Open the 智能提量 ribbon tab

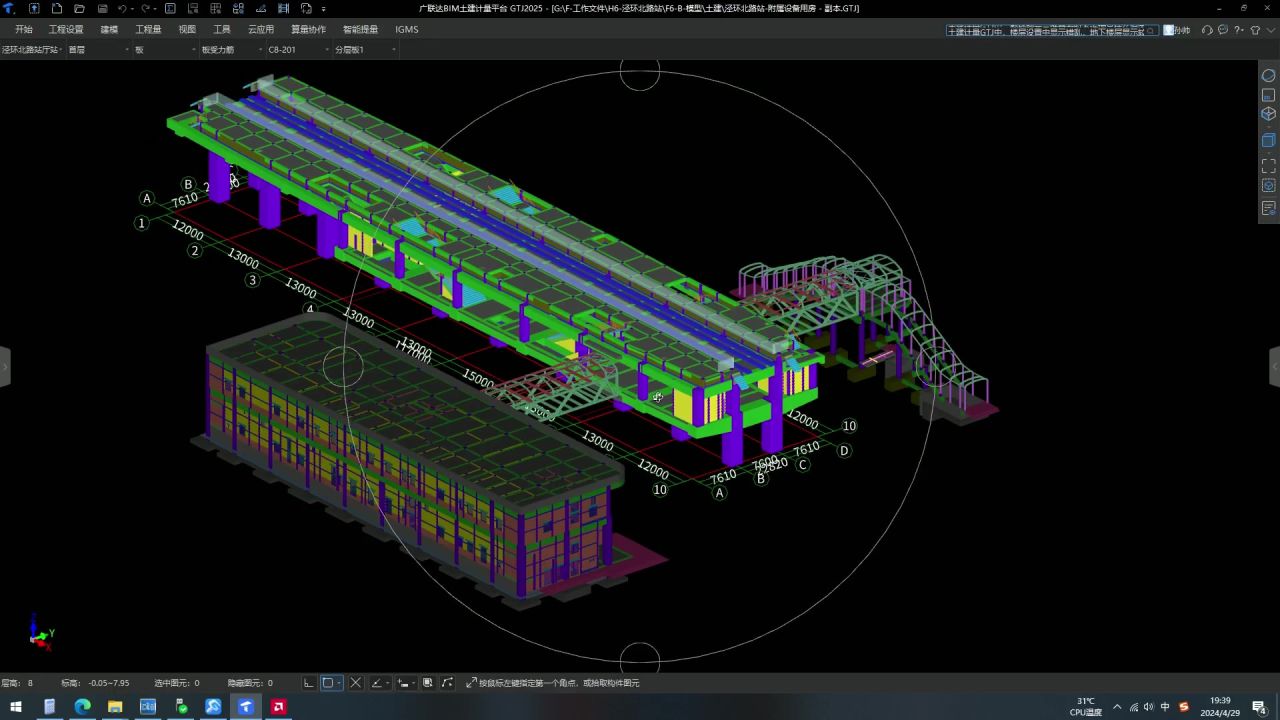pos(360,29)
